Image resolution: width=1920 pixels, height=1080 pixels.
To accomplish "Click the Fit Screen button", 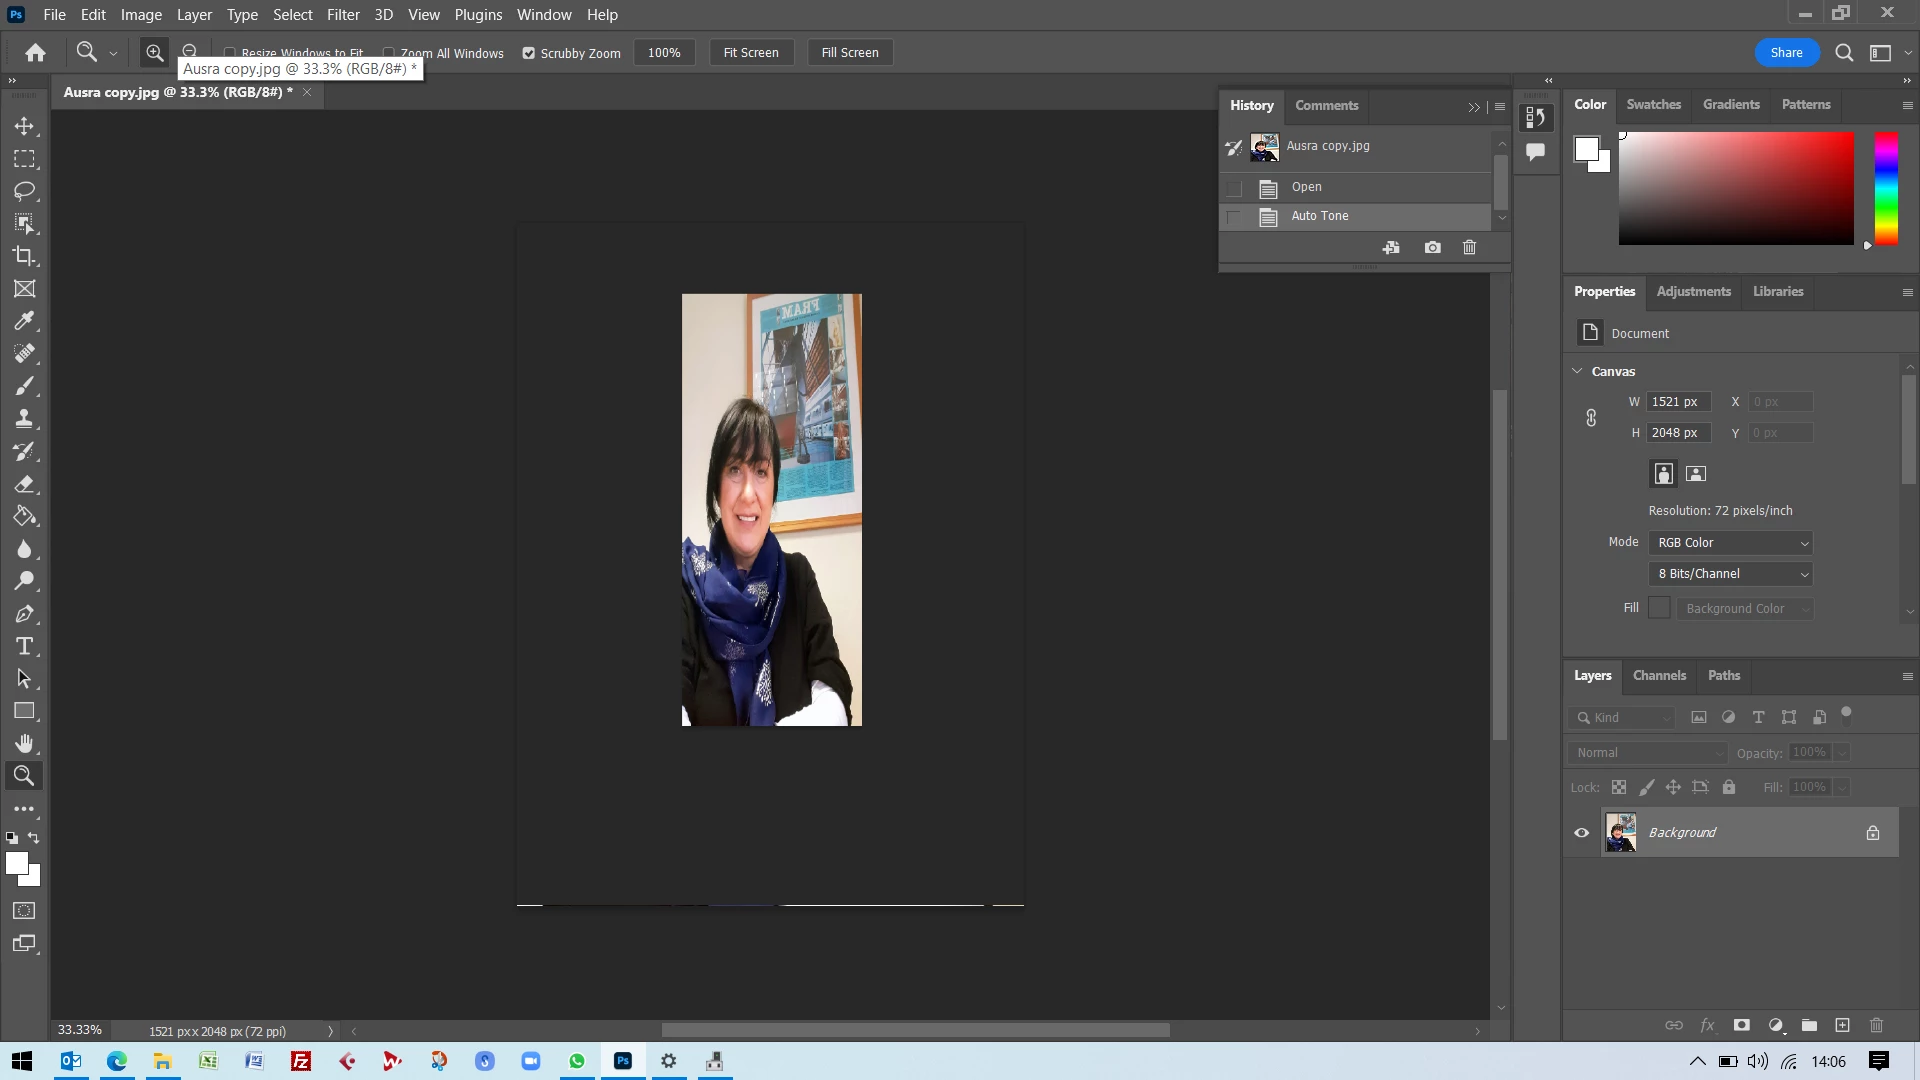I will click(750, 53).
